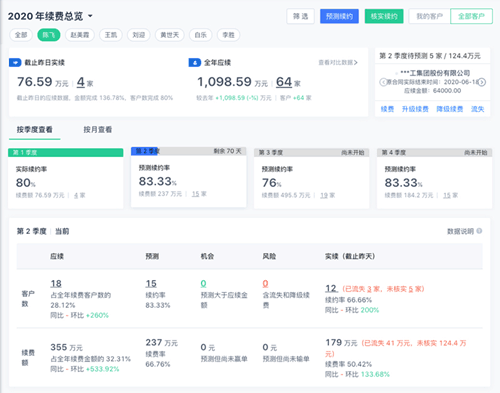Select the 第 3 季度 card
The image size is (500, 393).
coord(311,179)
